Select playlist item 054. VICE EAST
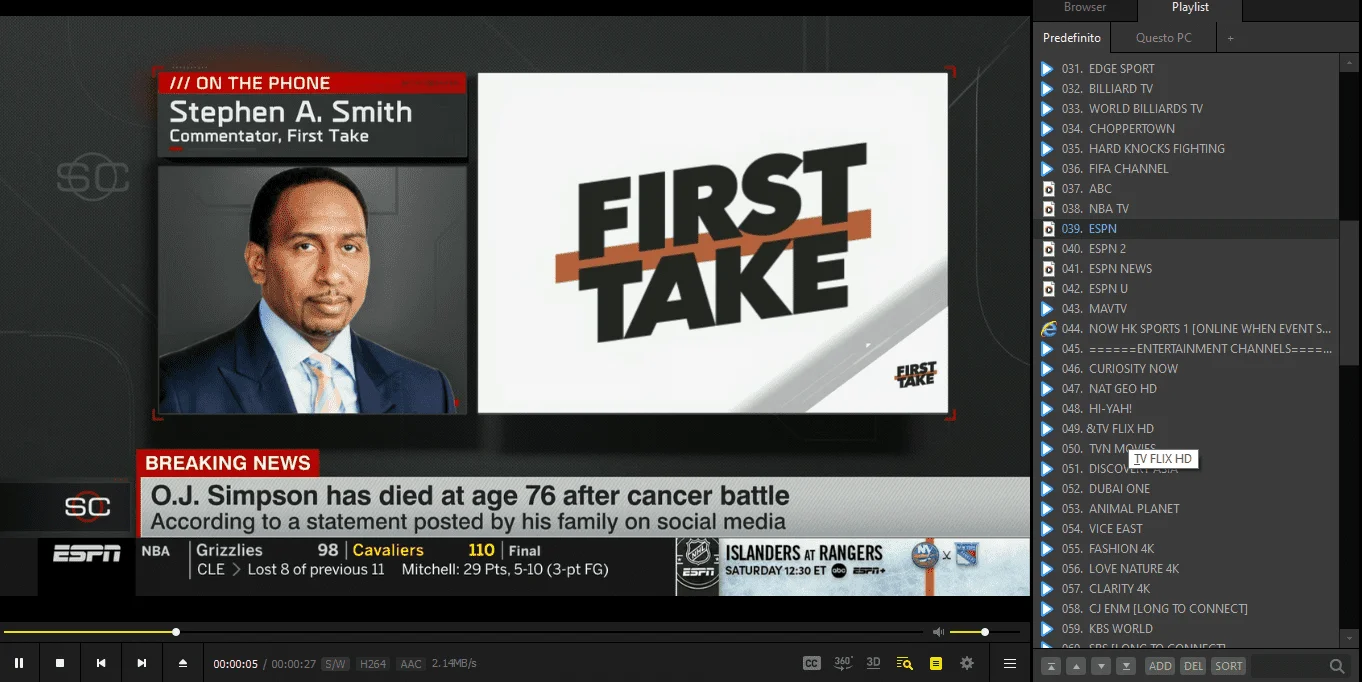1362x682 pixels. click(1187, 529)
